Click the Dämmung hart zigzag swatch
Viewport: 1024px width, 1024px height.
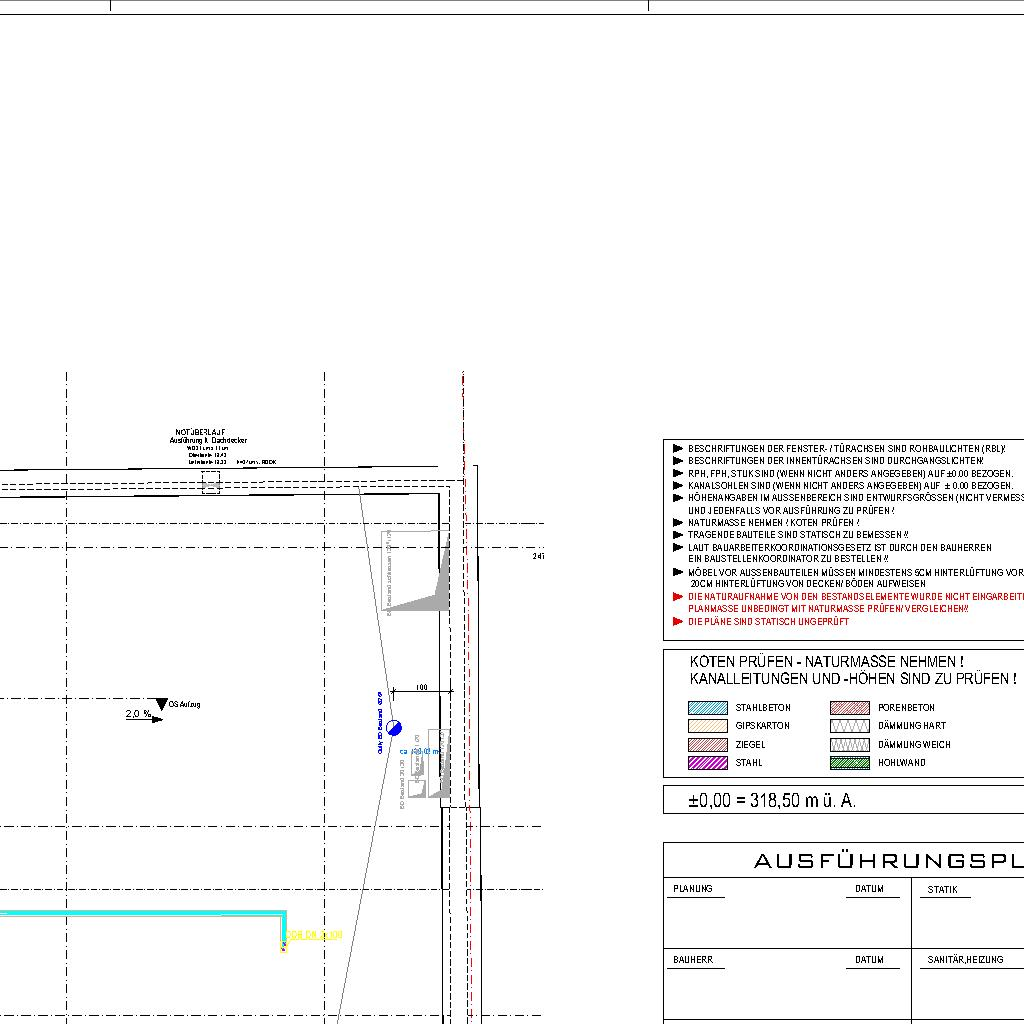(x=849, y=726)
